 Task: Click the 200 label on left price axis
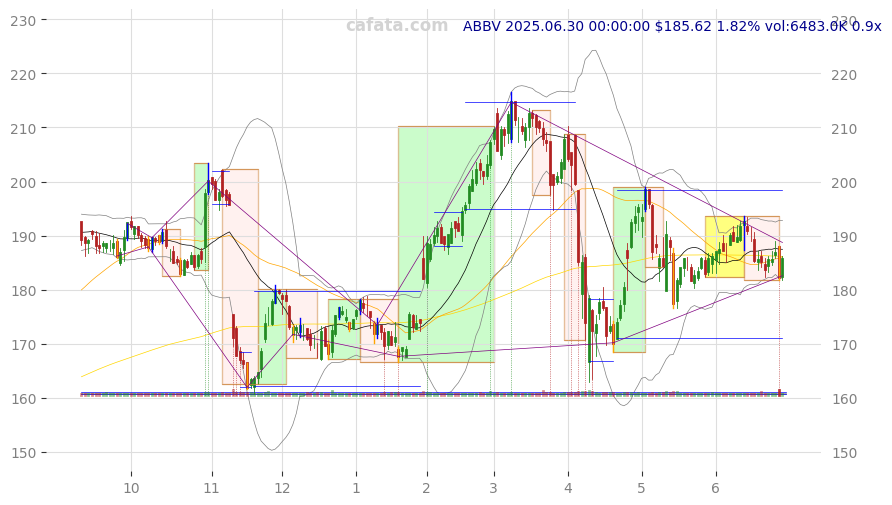(x=23, y=183)
